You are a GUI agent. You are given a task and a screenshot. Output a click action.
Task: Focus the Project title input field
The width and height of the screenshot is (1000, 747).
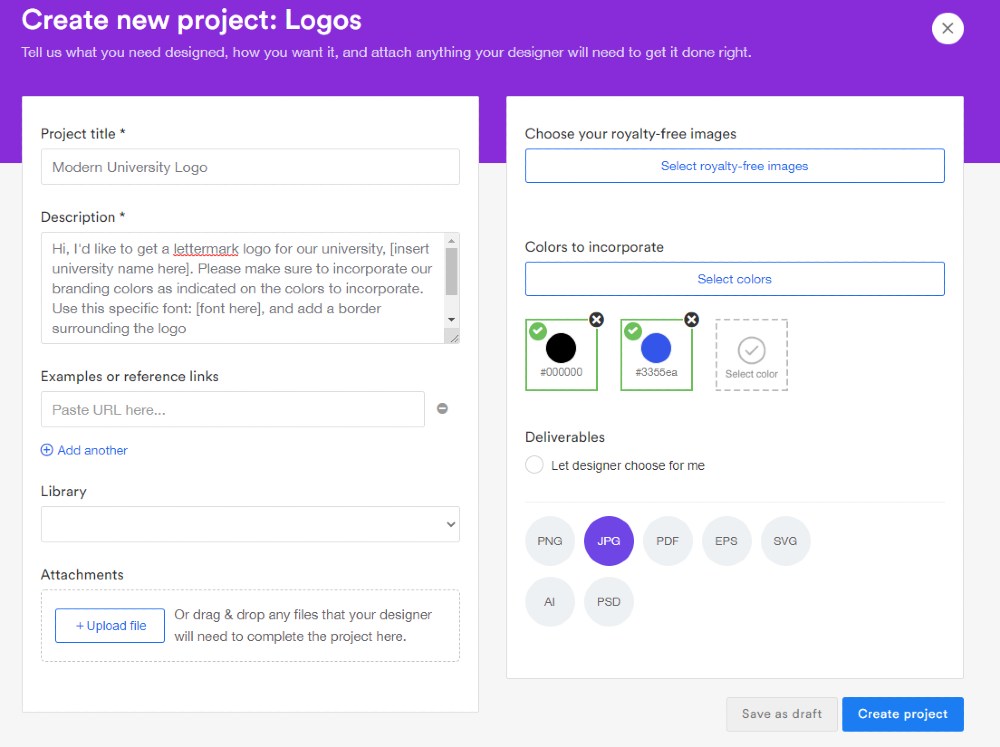250,167
